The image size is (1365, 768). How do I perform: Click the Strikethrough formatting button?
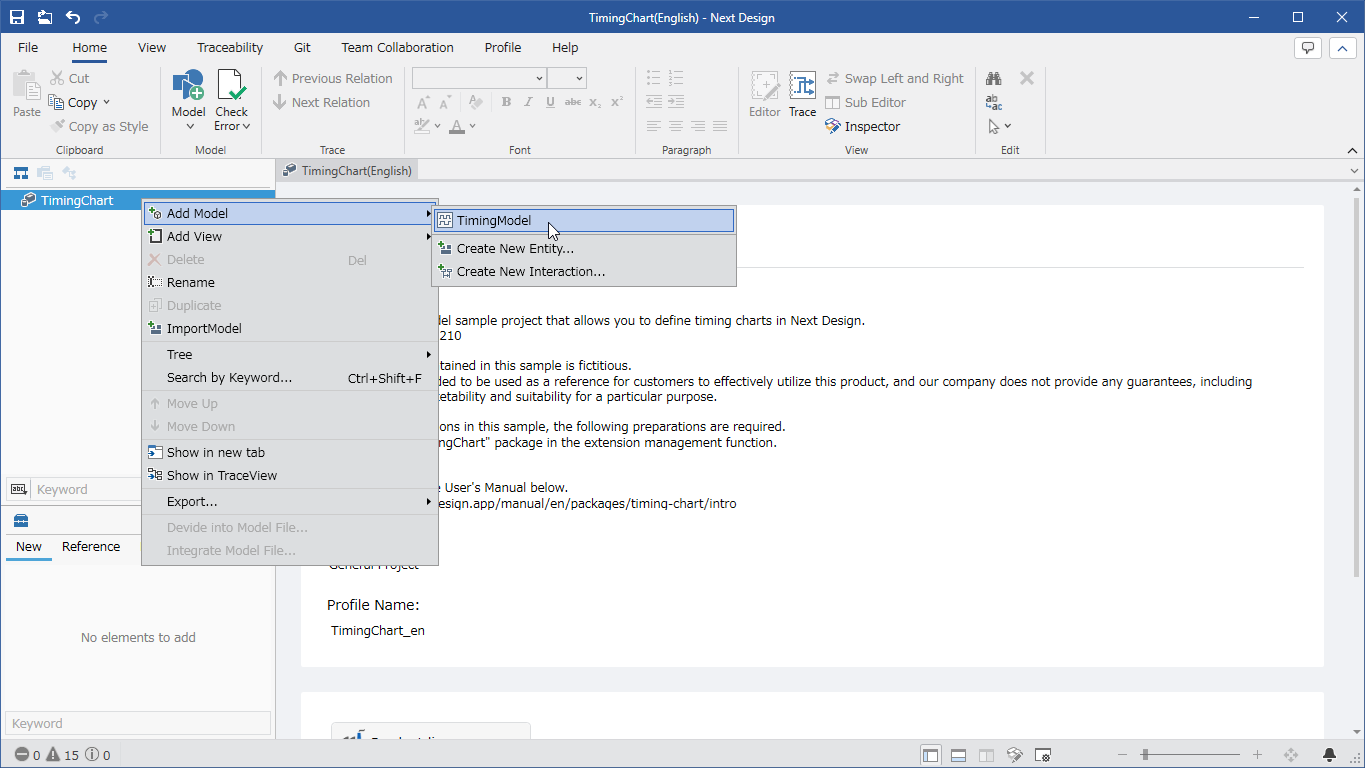573,102
